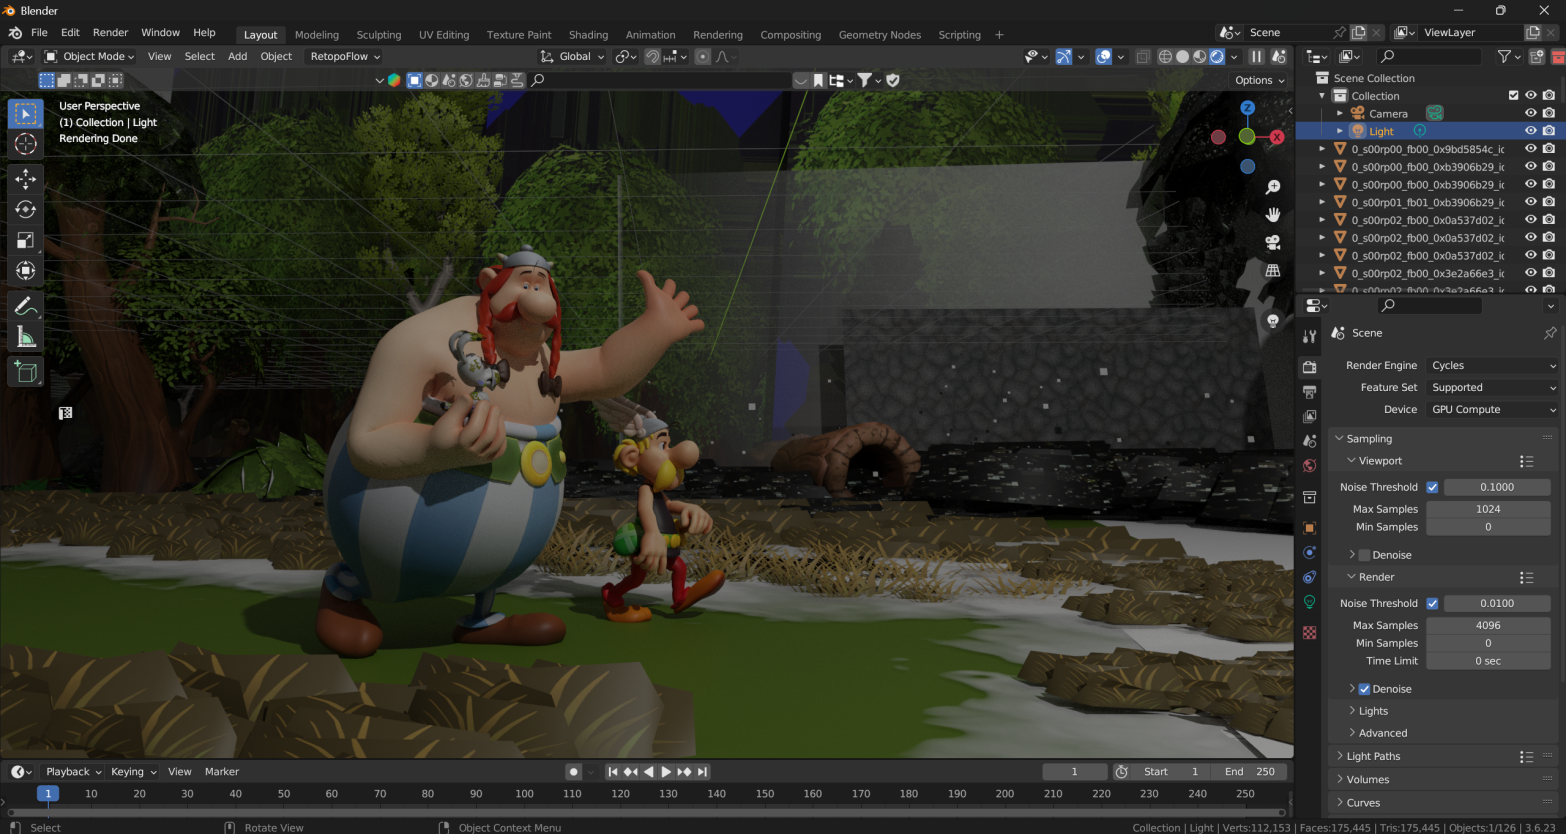This screenshot has width=1566, height=834.
Task: Choose the Move tool in toolbar
Action: [x=26, y=179]
